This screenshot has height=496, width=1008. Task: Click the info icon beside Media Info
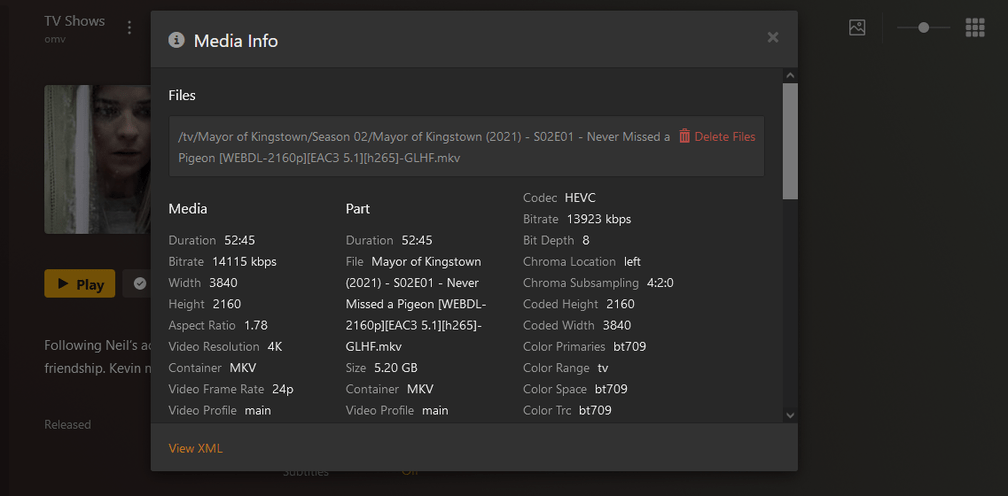pyautogui.click(x=177, y=40)
